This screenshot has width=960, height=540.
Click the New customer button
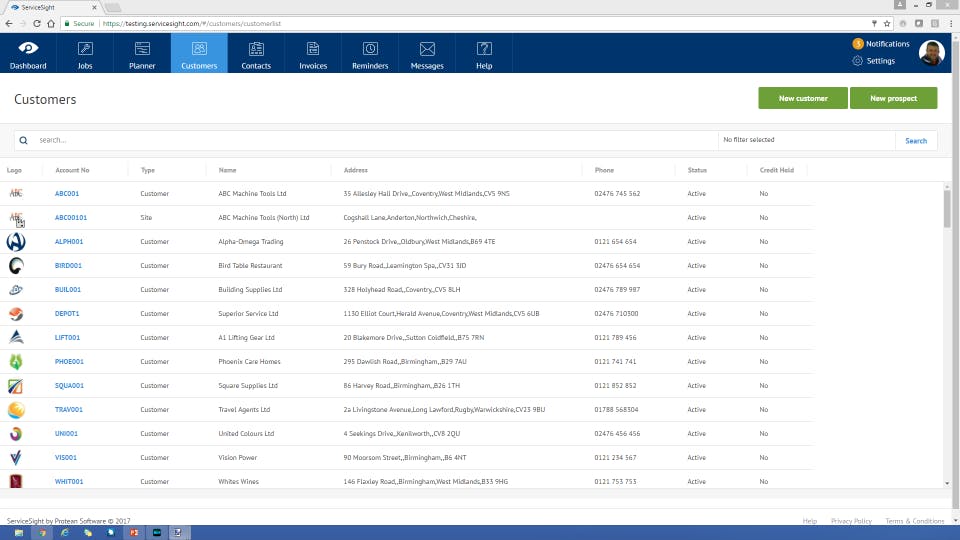803,98
